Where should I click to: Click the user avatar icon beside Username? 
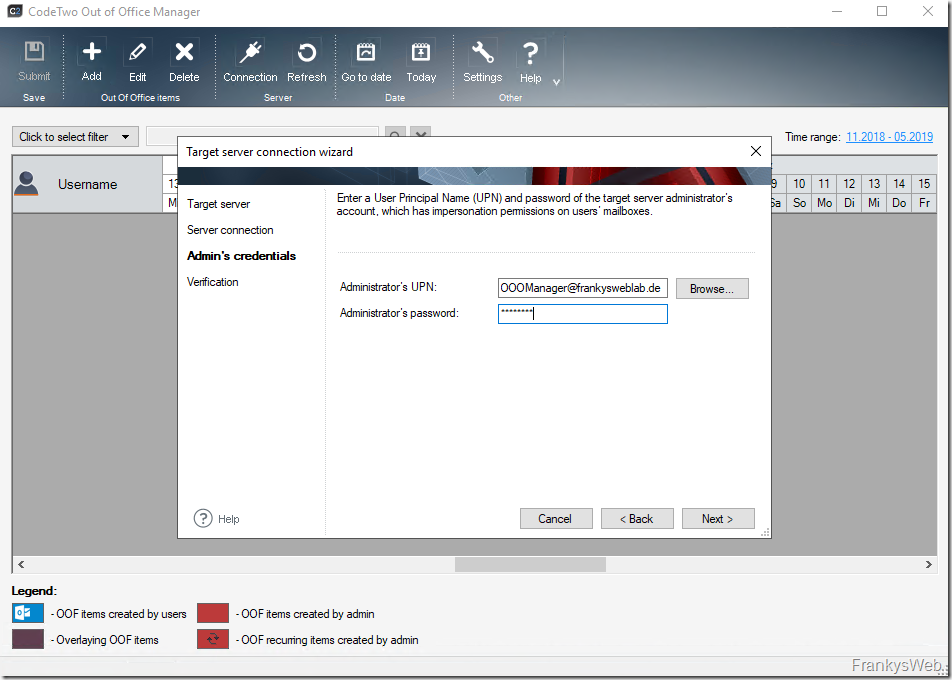[26, 184]
